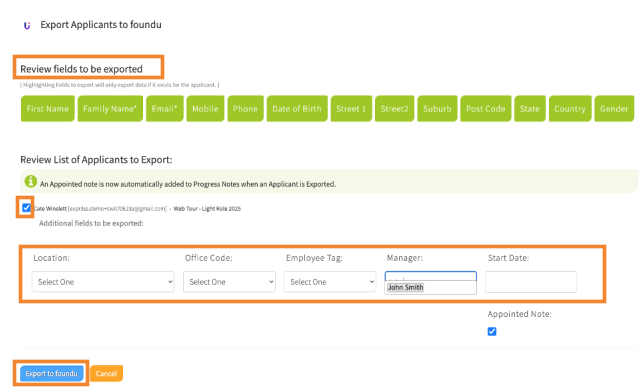Open the Employee Tag dropdown
The image size is (643, 391).
pyautogui.click(x=330, y=282)
